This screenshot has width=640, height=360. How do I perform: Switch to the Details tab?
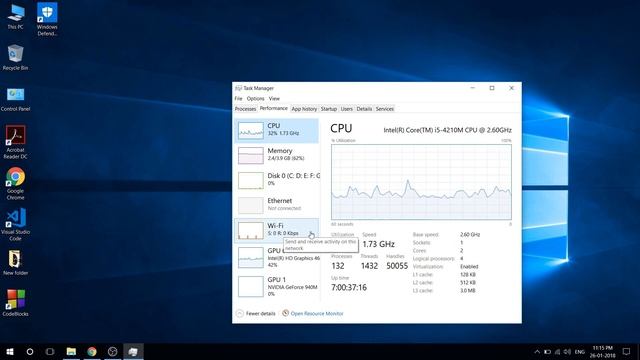364,109
